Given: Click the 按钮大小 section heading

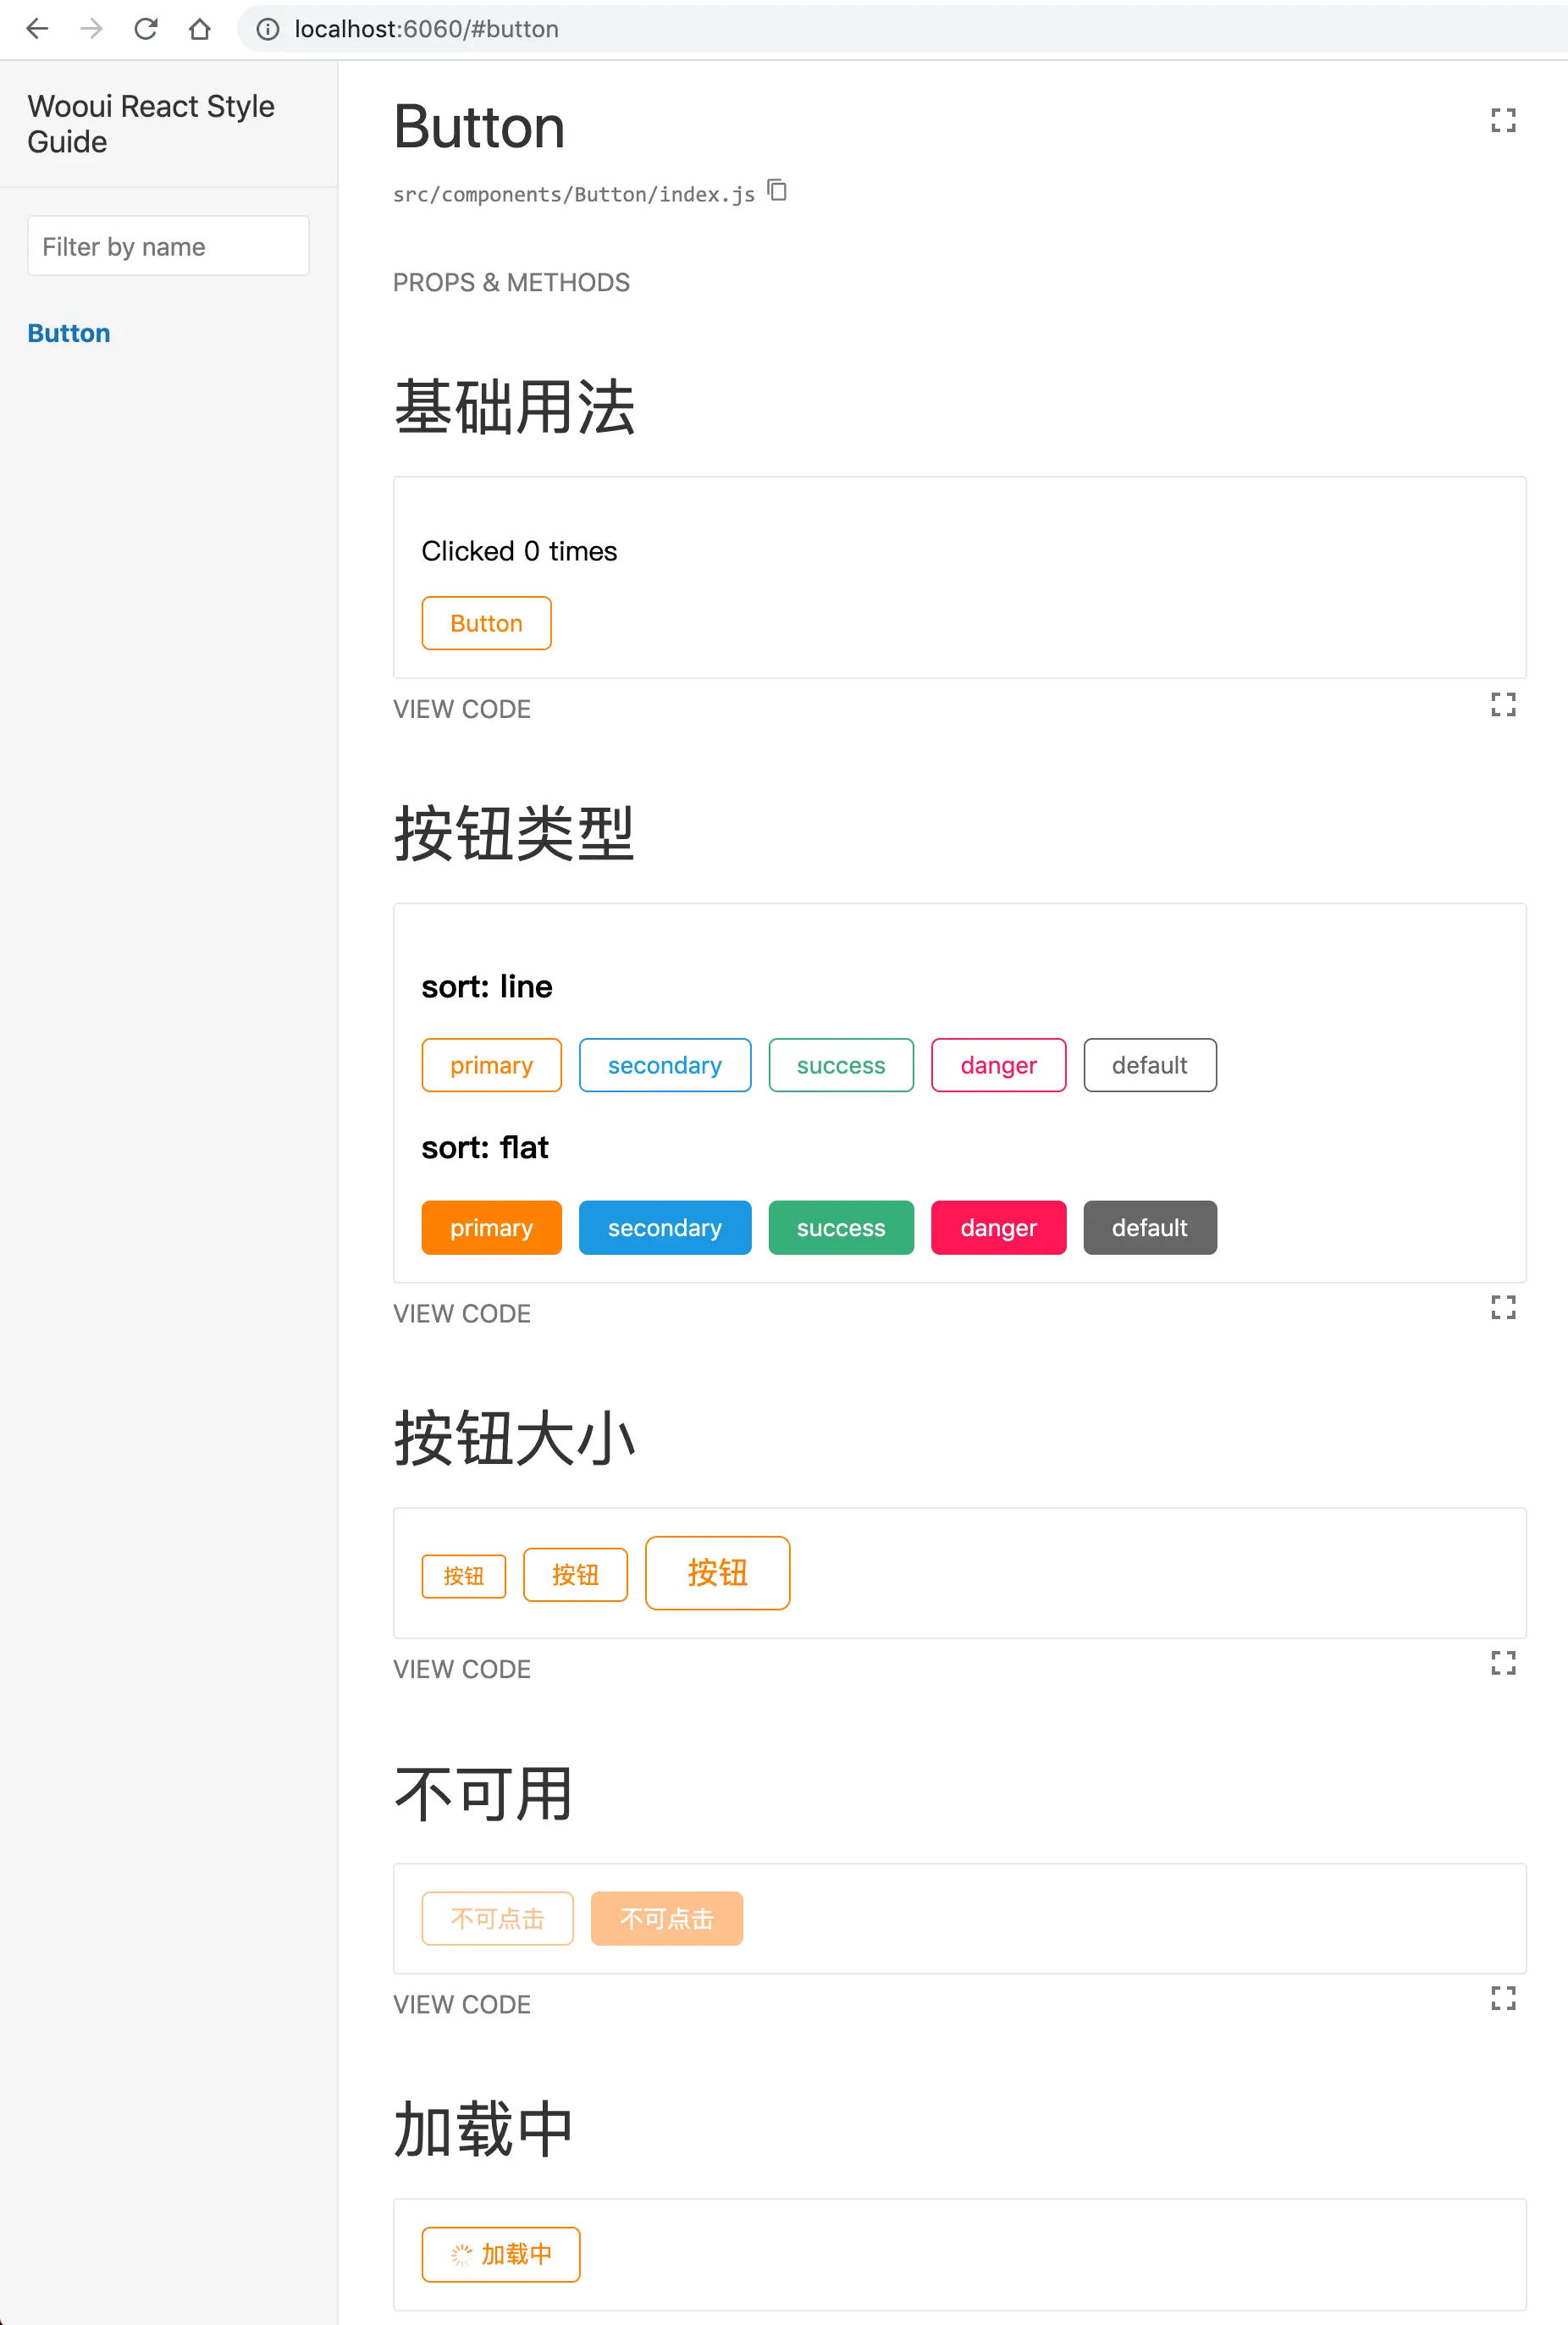Looking at the screenshot, I should (x=515, y=1438).
